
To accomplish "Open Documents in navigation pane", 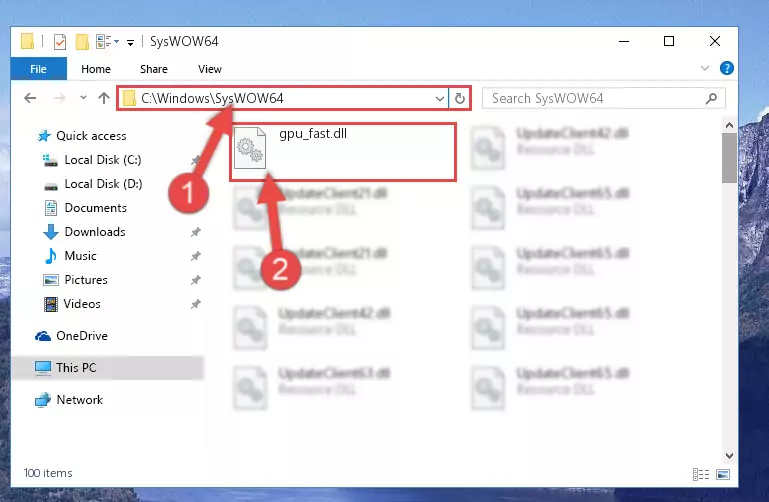I will click(96, 208).
